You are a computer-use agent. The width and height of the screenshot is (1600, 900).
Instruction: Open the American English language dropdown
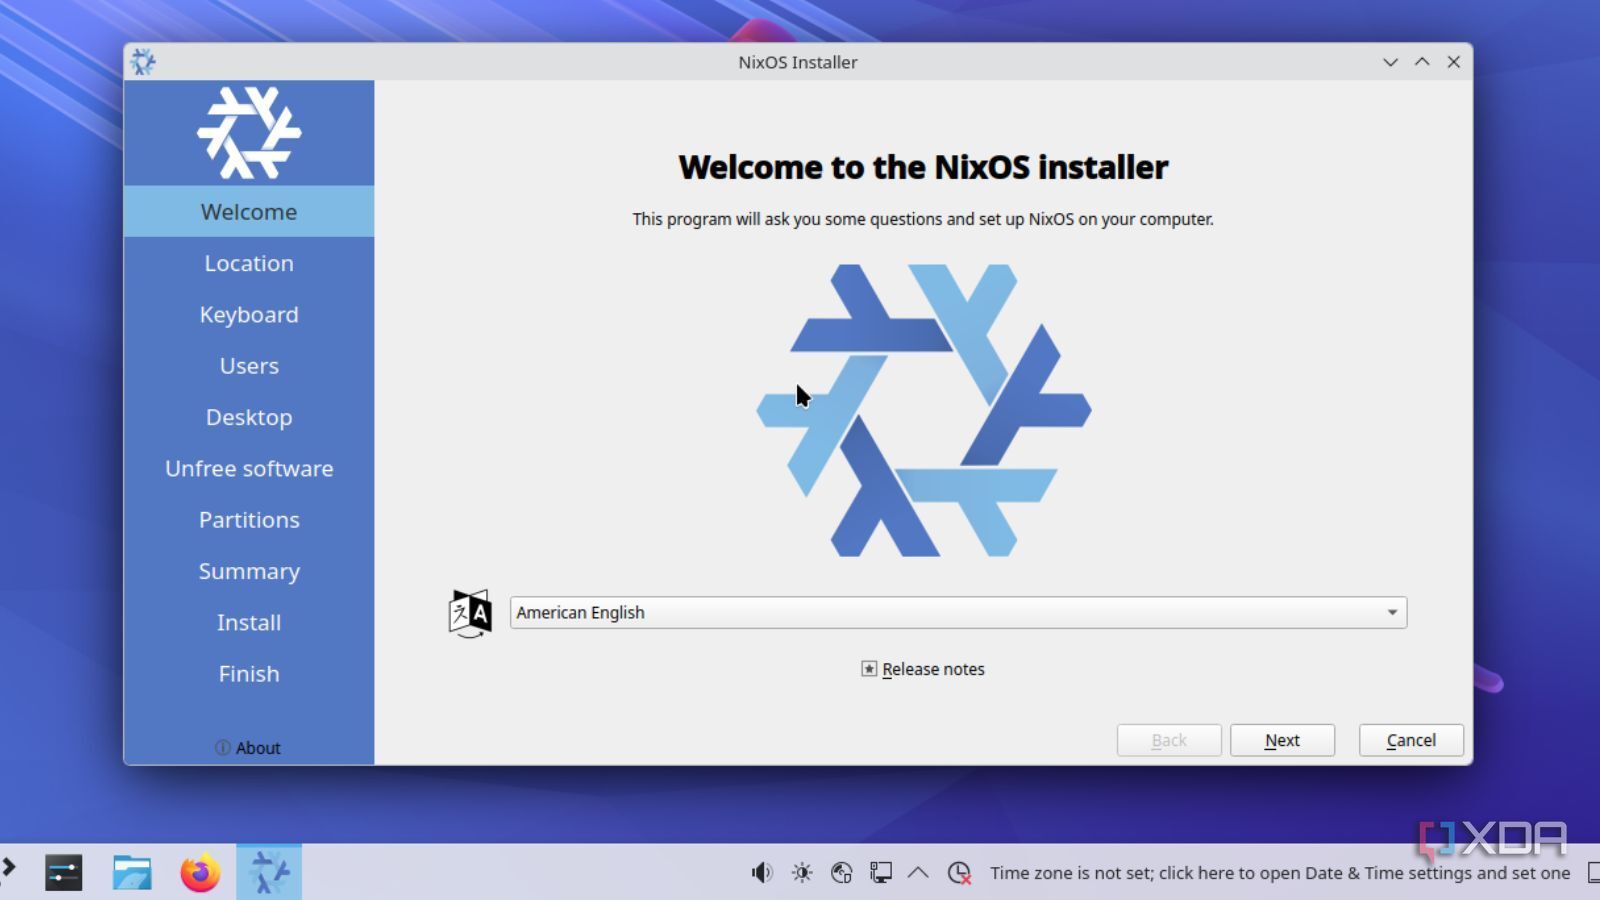click(957, 613)
